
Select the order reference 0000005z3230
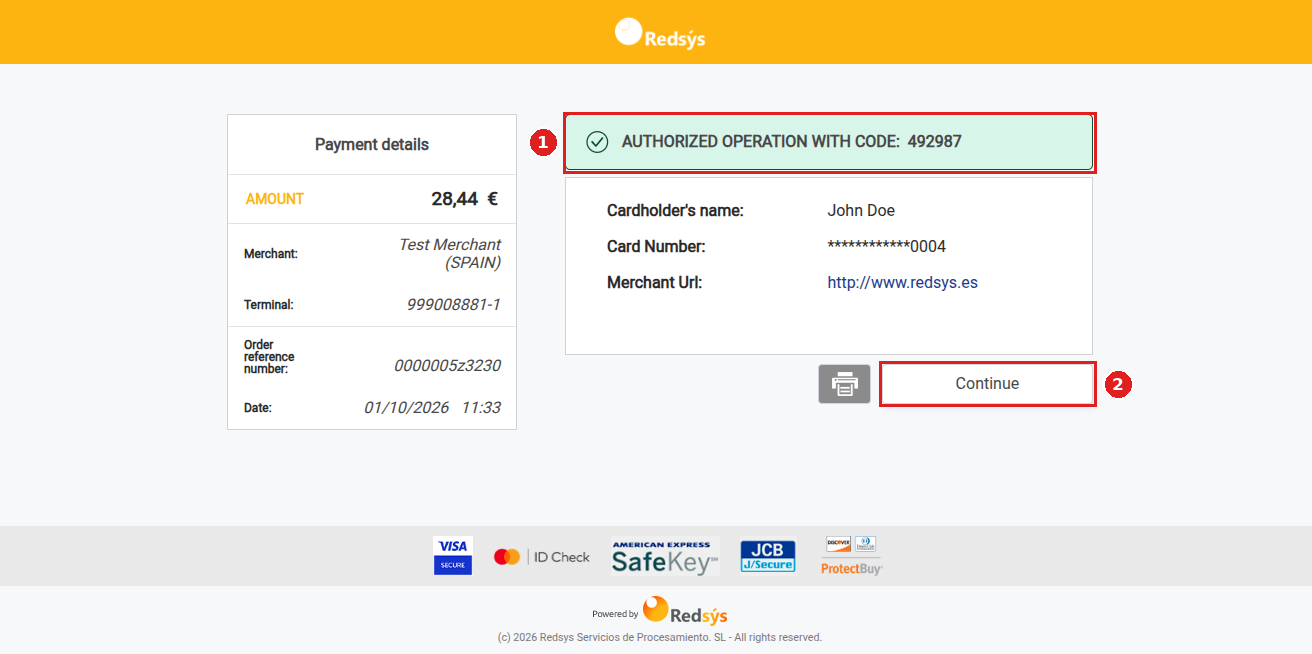[447, 366]
